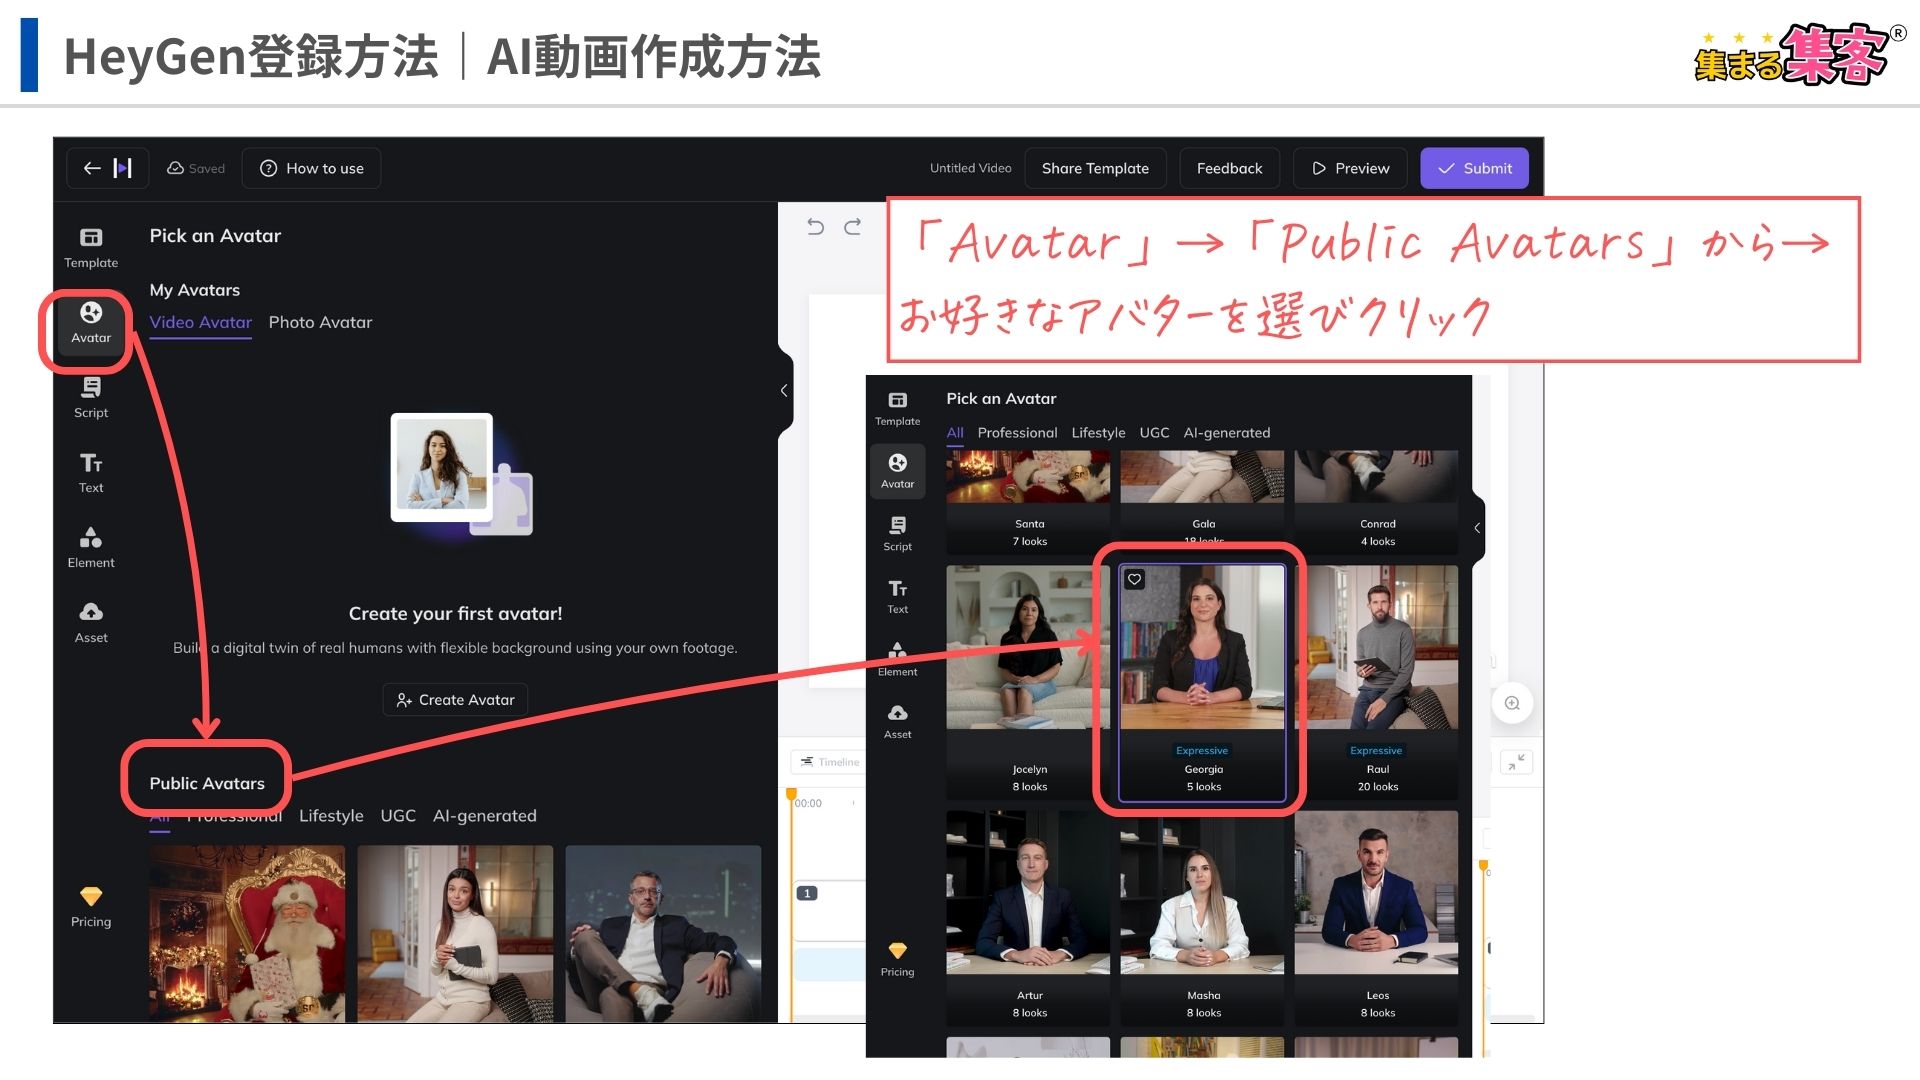
Task: Click the collapse arrows icon near timeline
Action: tap(1517, 762)
